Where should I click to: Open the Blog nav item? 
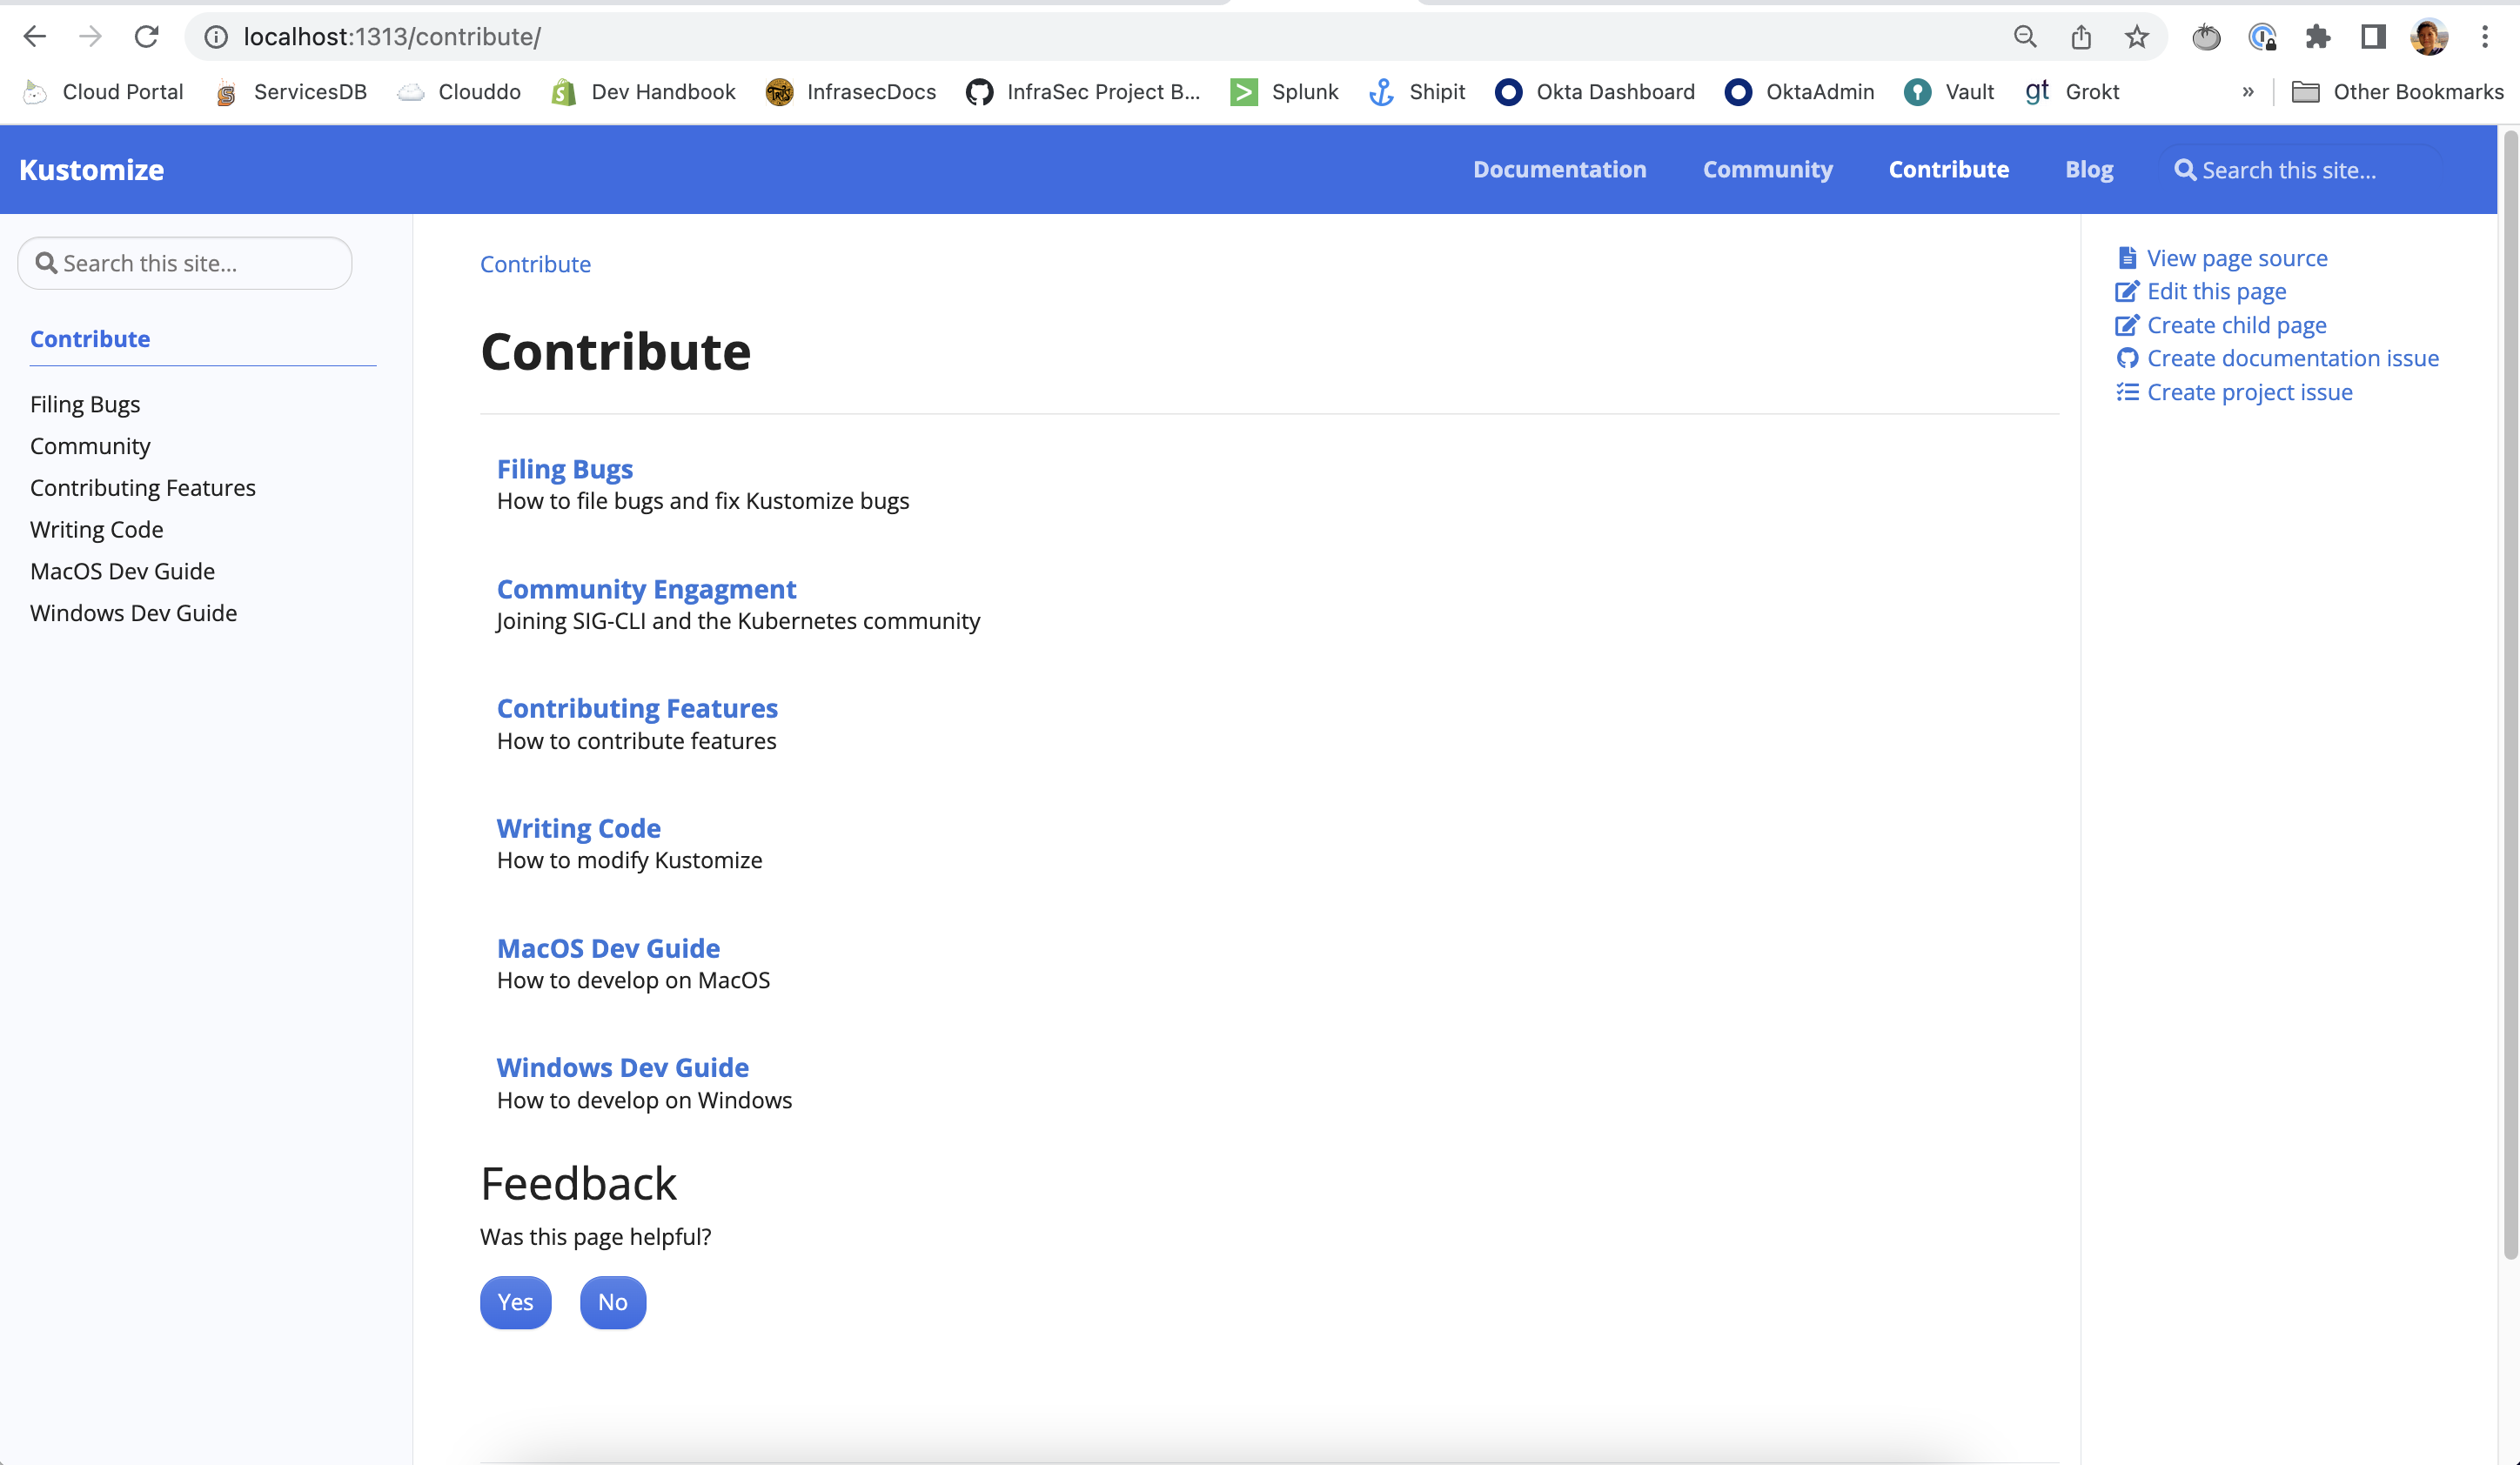(2089, 170)
